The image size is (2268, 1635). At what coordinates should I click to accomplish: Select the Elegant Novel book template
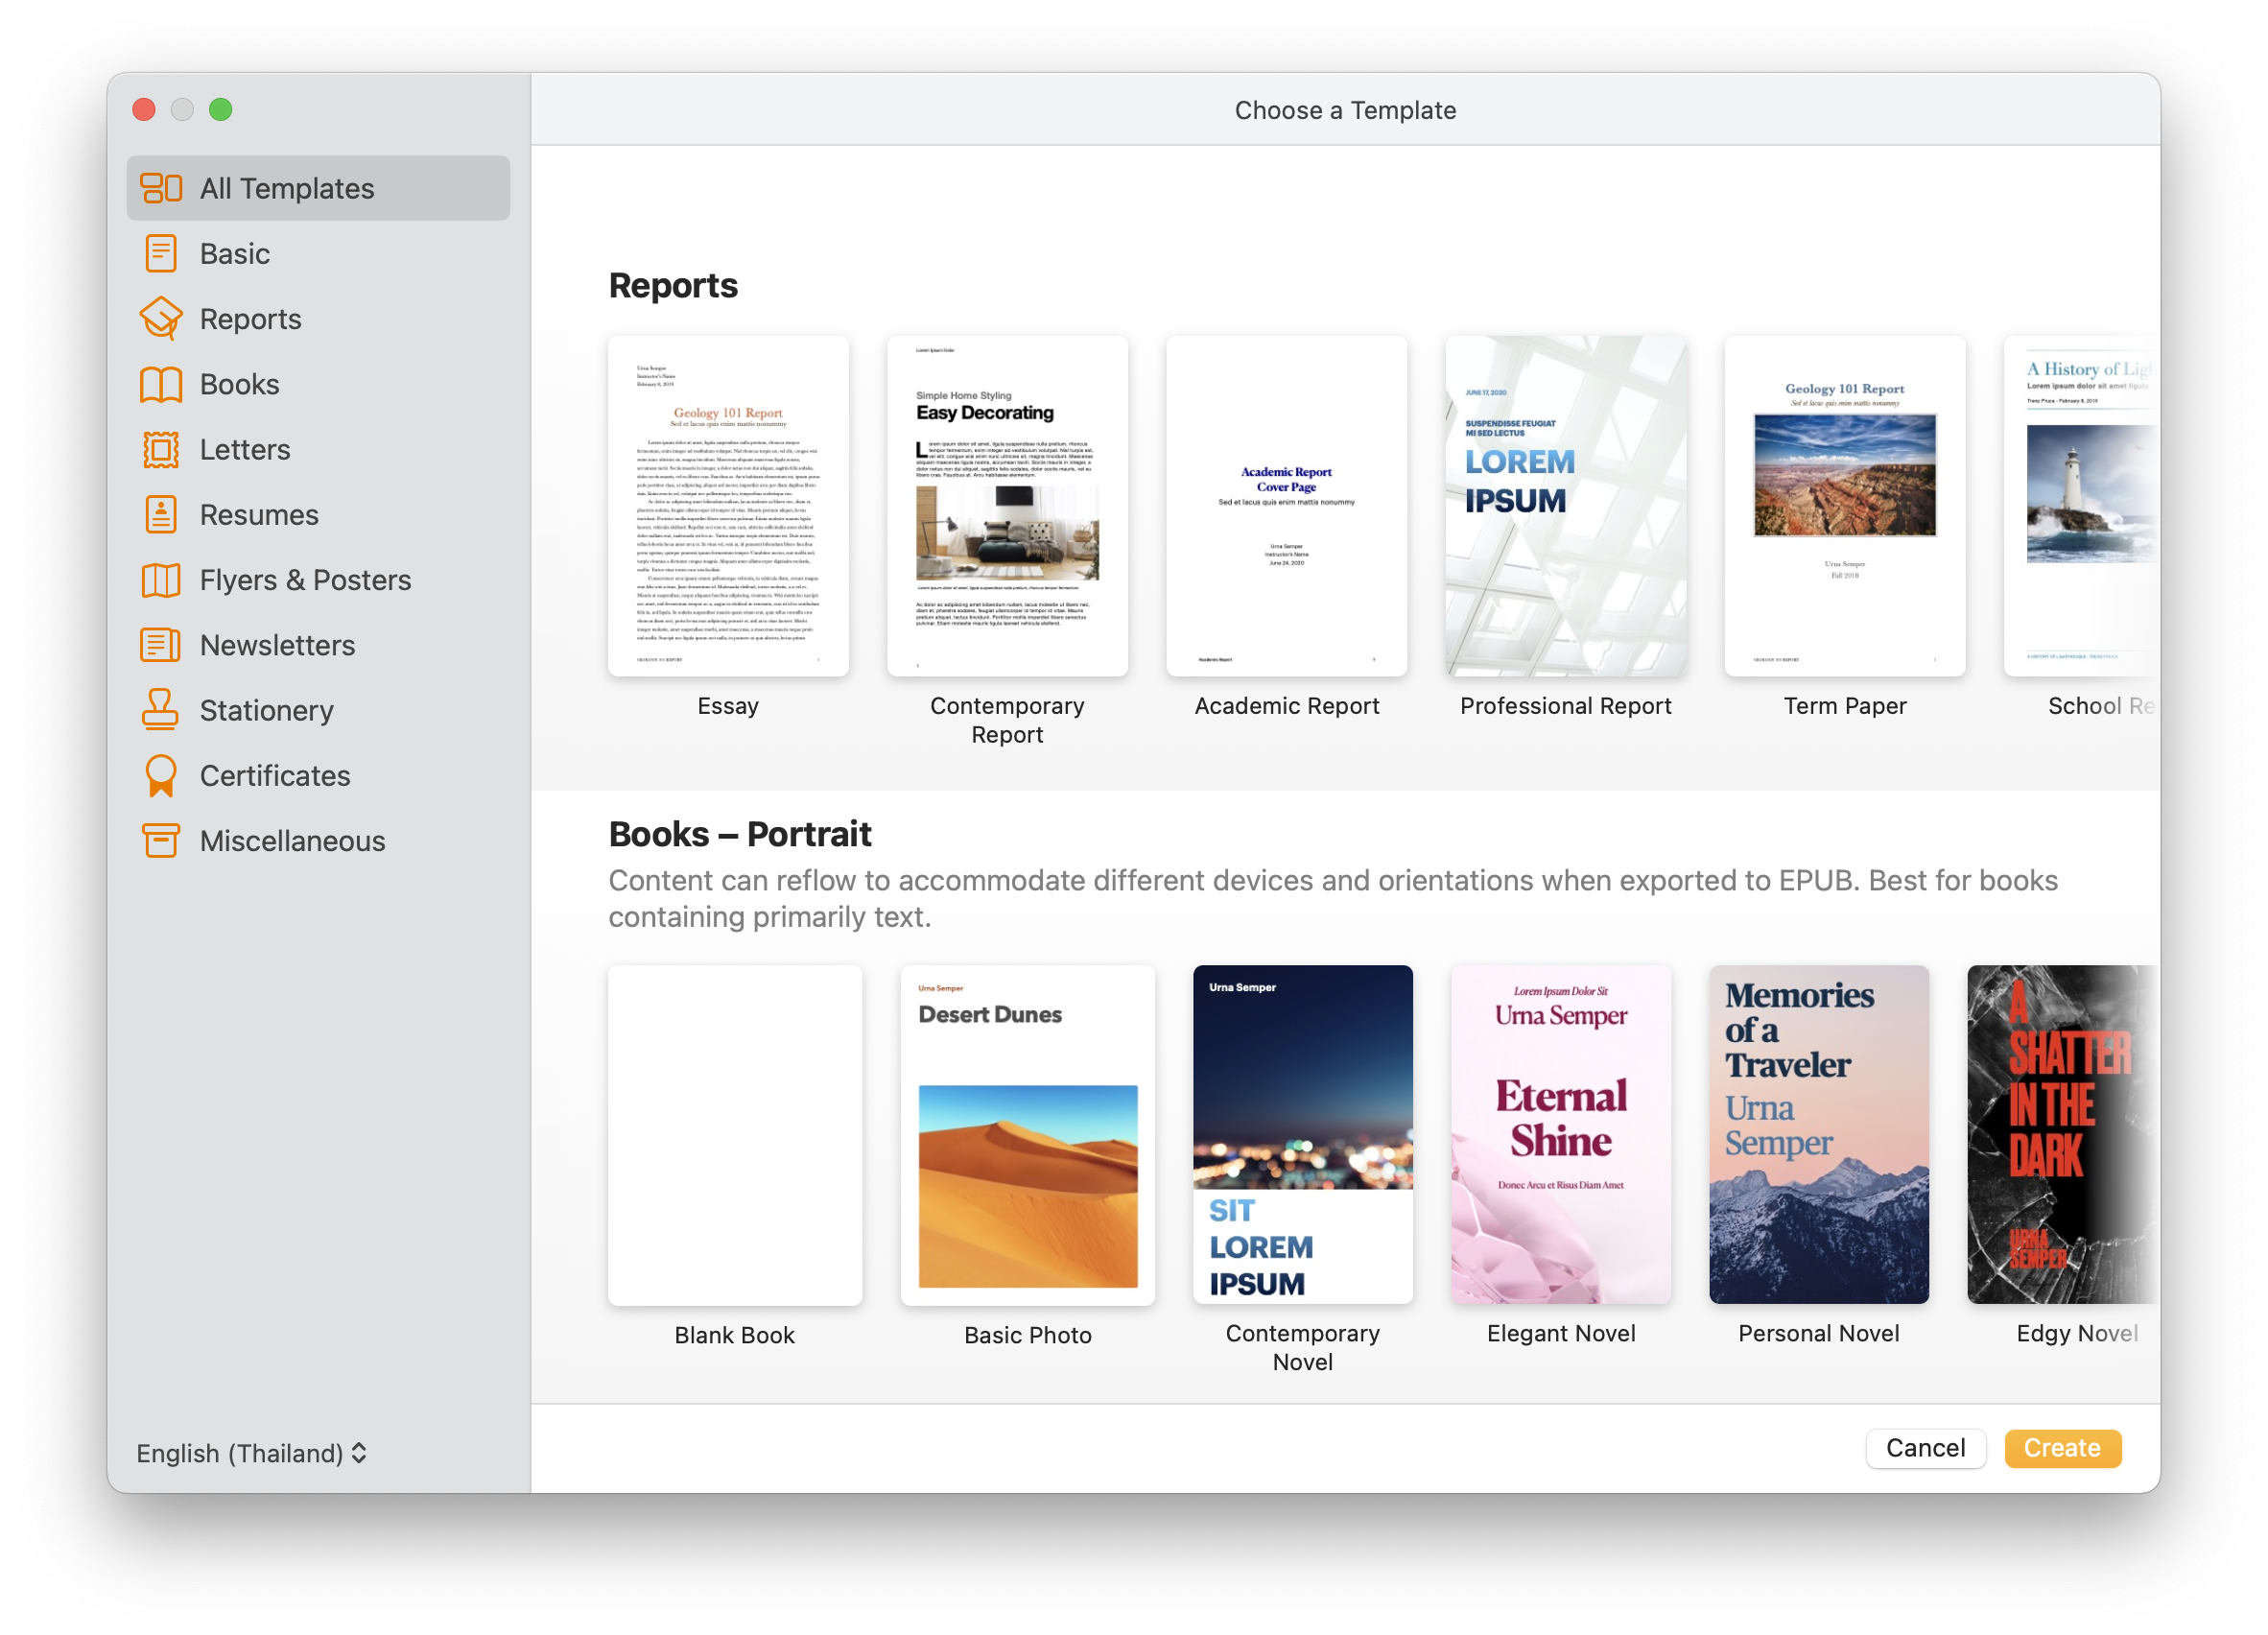click(1560, 1134)
